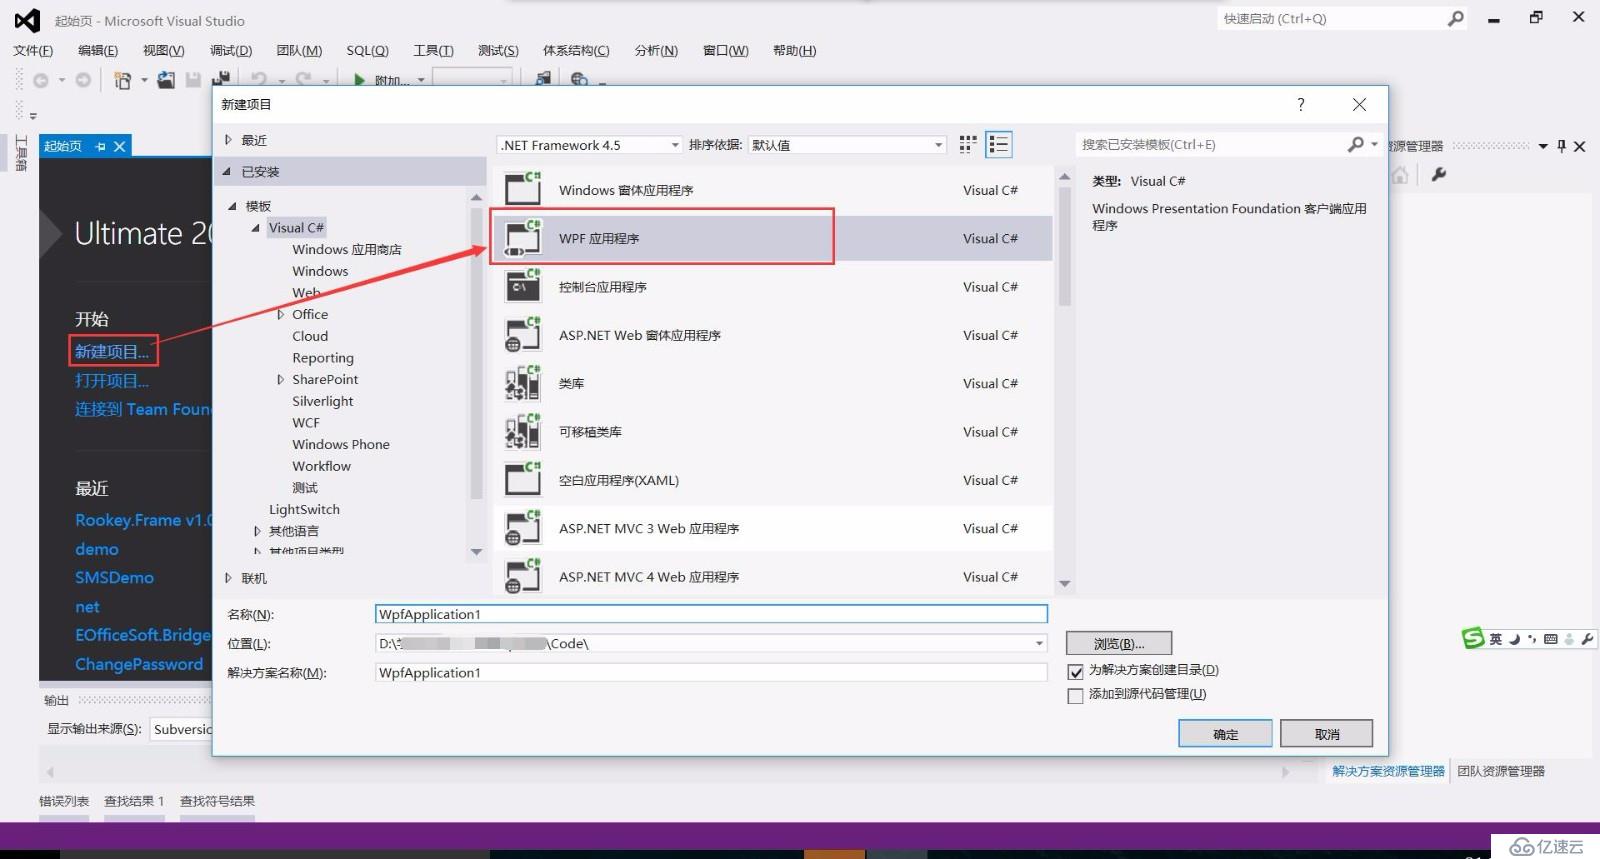Switch to the 团队资源管理器 tab
This screenshot has width=1600, height=859.
(1501, 771)
